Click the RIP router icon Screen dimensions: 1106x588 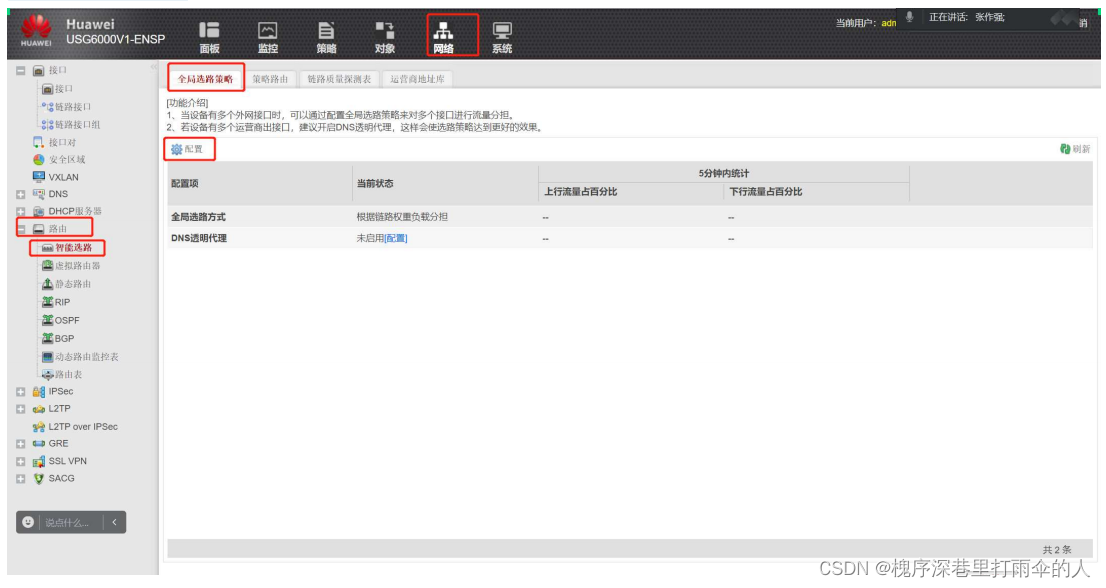click(47, 302)
